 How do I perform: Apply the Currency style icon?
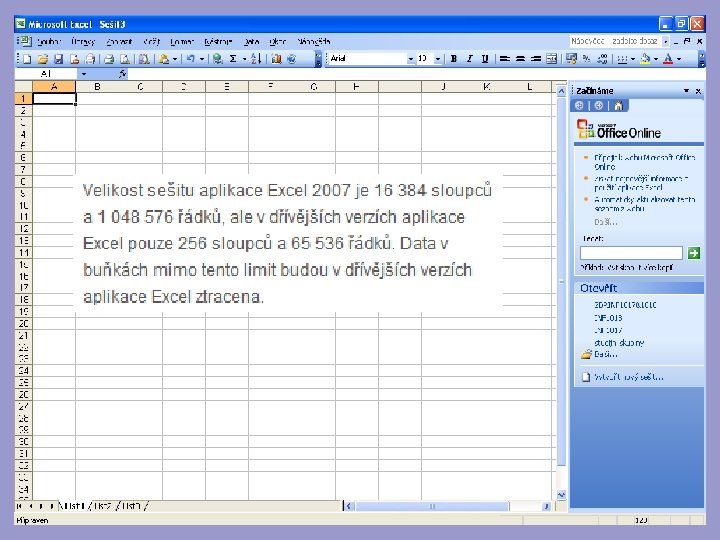tap(572, 59)
